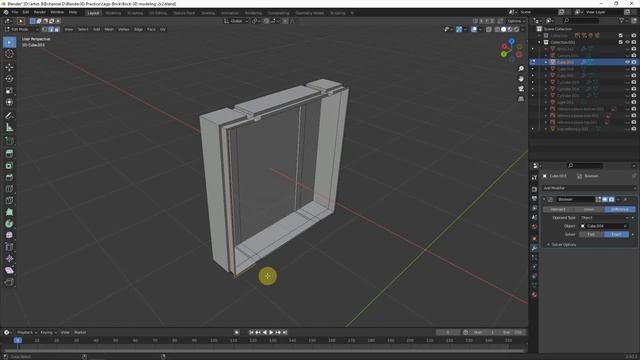Choose Intersect boolean operation
640x360 pixels.
coord(558,209)
